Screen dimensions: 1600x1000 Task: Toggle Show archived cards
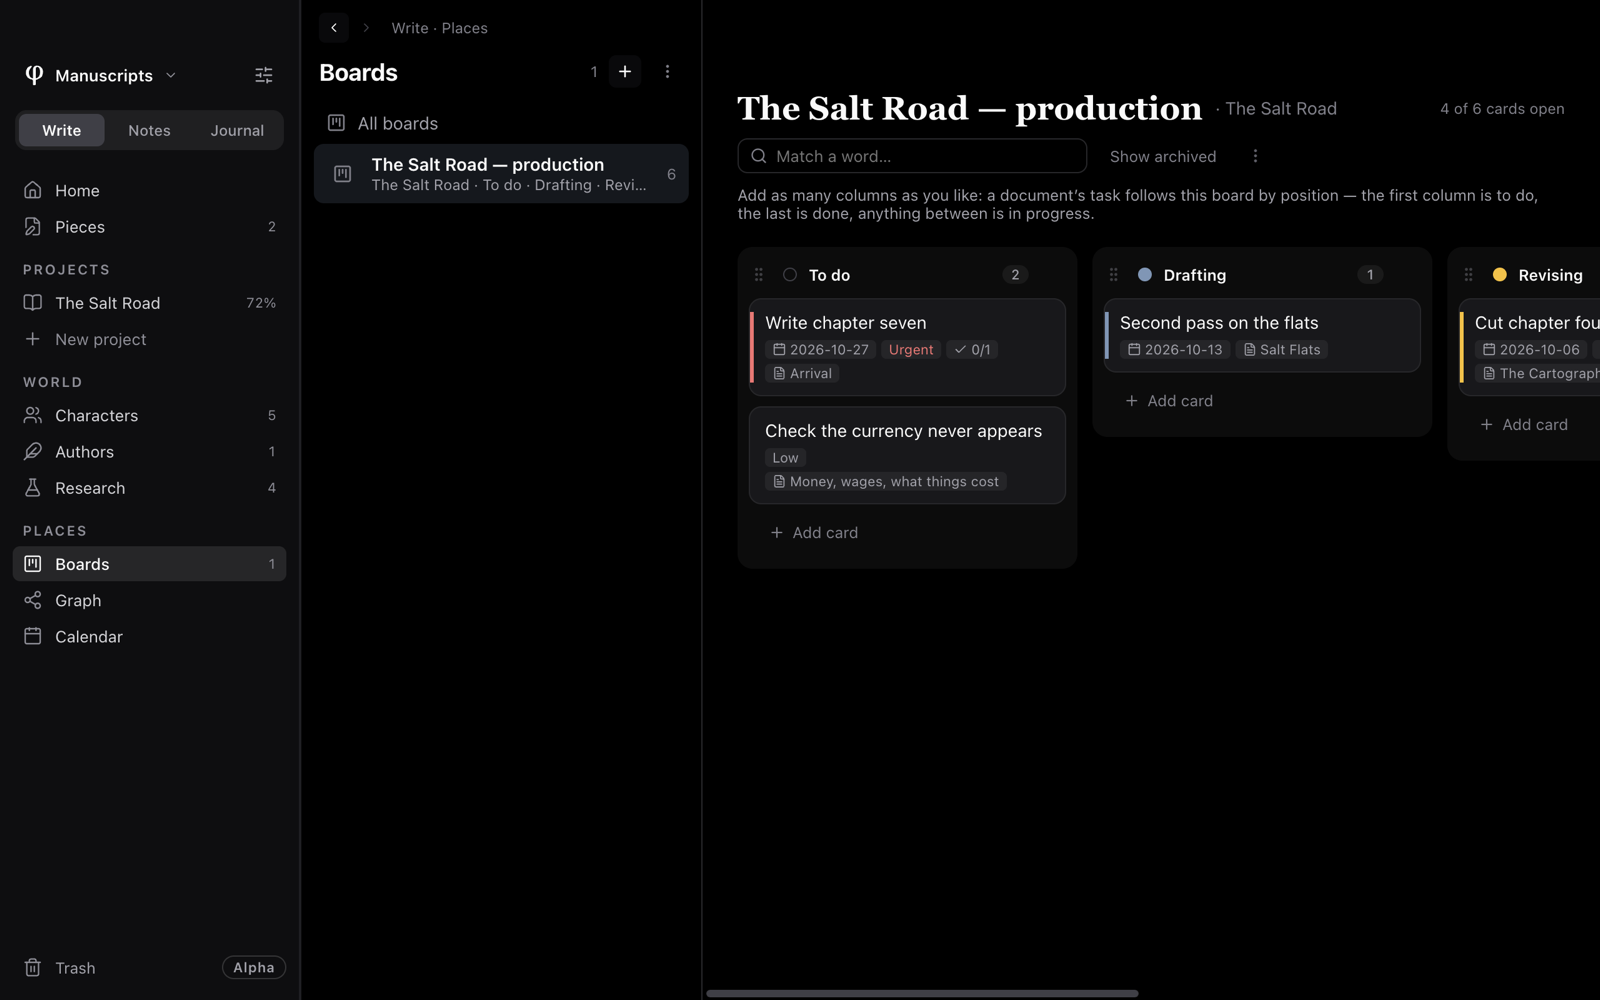pyautogui.click(x=1163, y=156)
